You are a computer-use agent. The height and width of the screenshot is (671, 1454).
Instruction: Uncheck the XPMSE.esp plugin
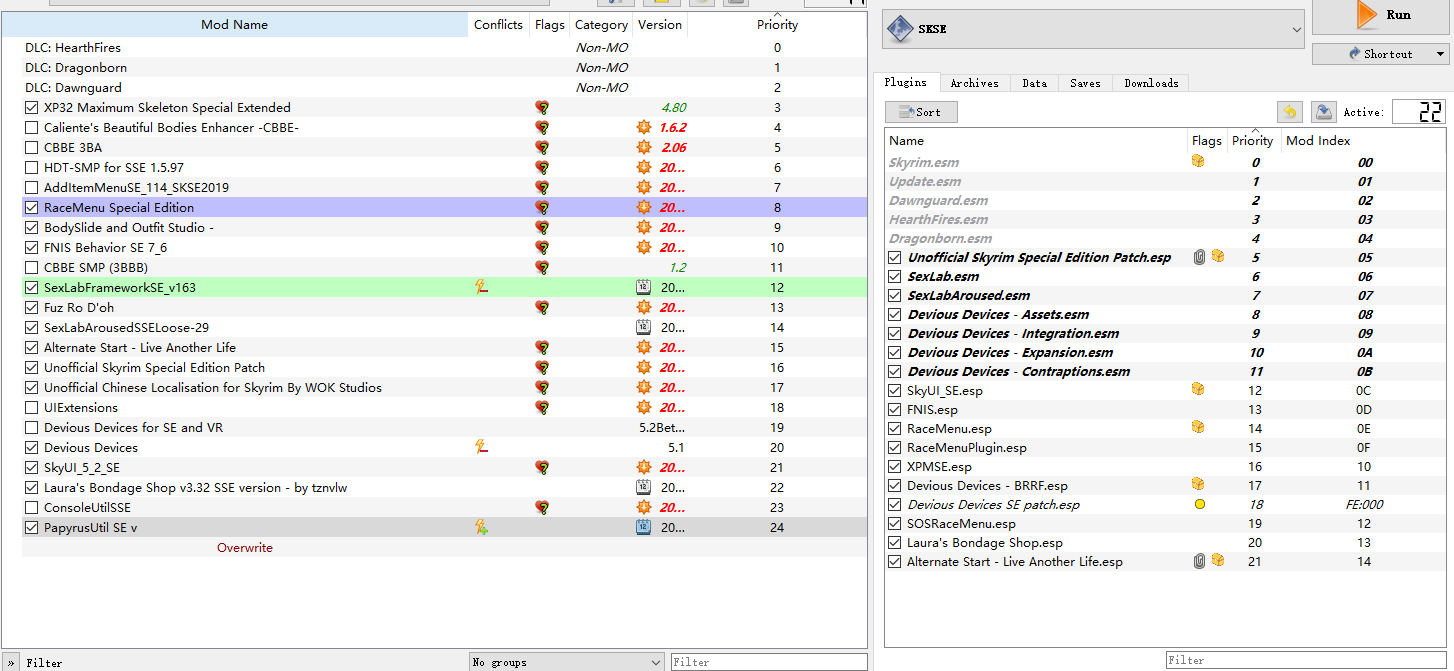[895, 467]
